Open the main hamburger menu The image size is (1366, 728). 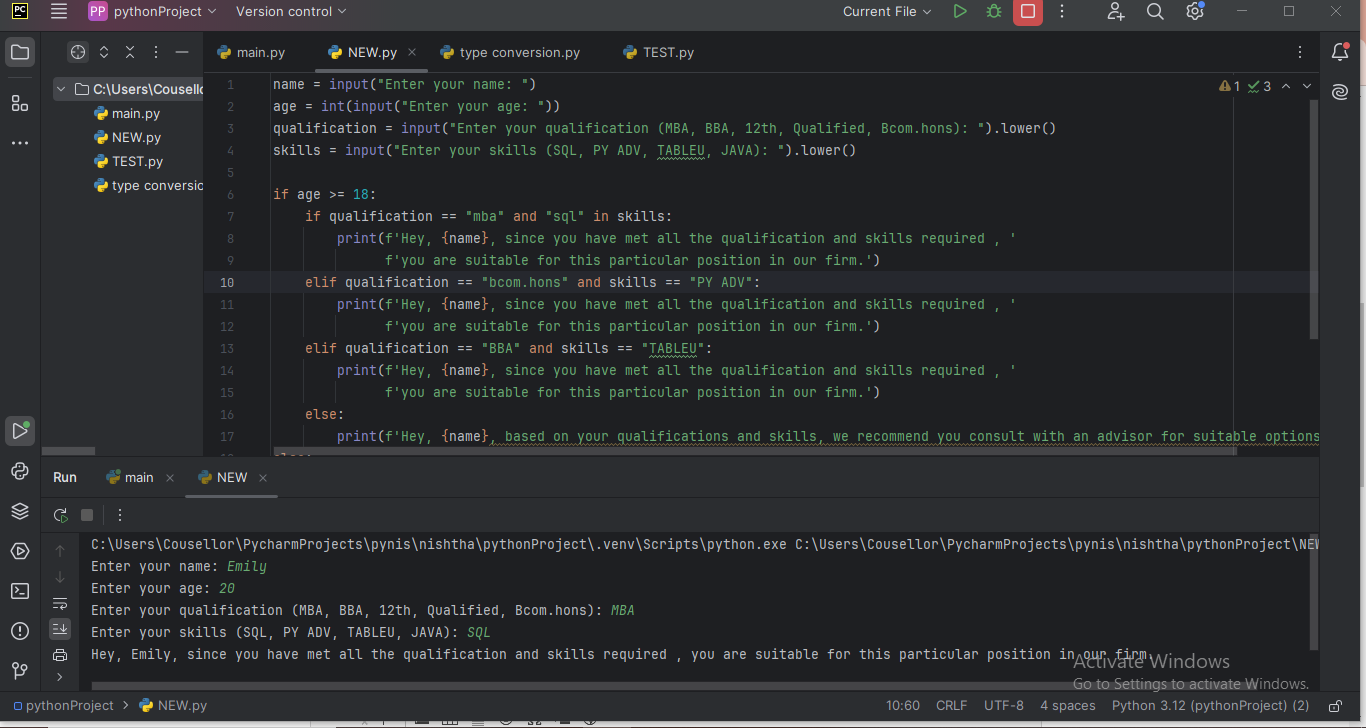tap(59, 12)
